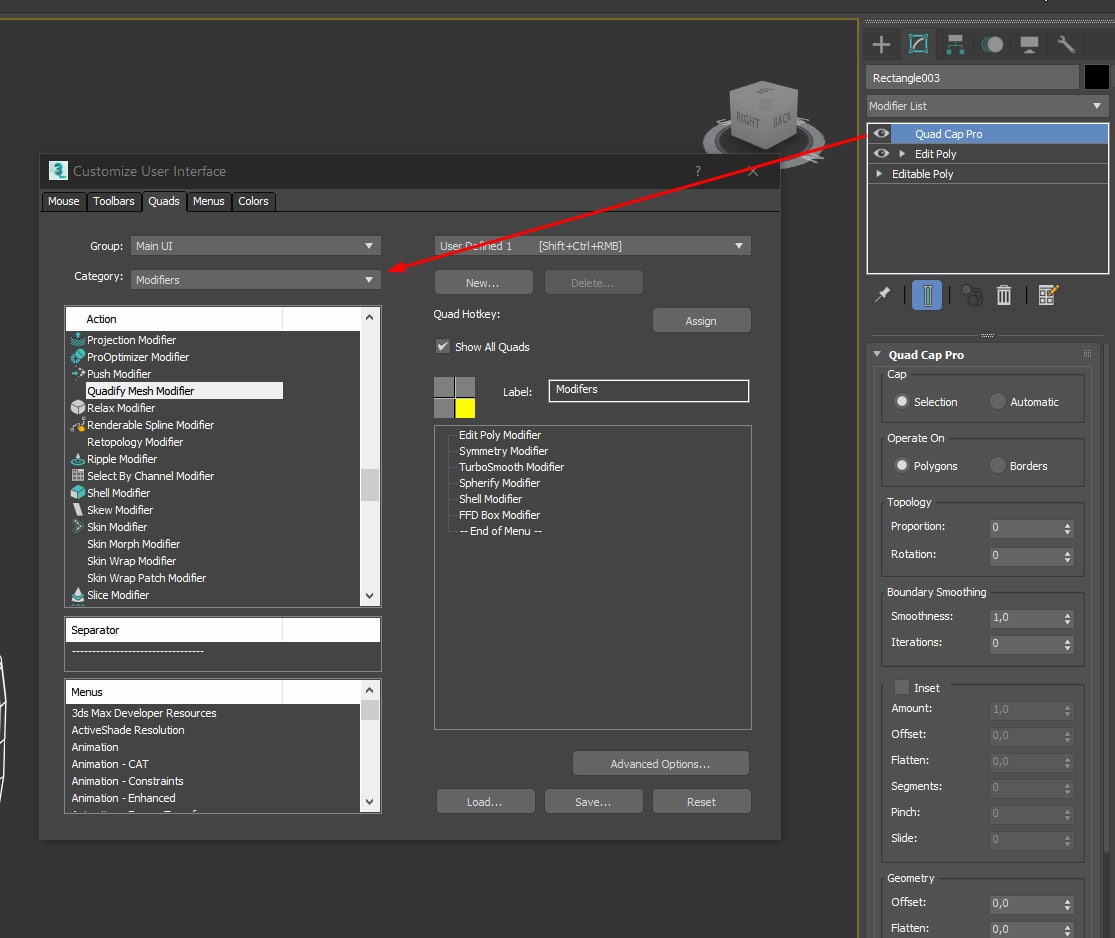
Task: Click the Label field containing Modifers
Action: click(x=649, y=390)
